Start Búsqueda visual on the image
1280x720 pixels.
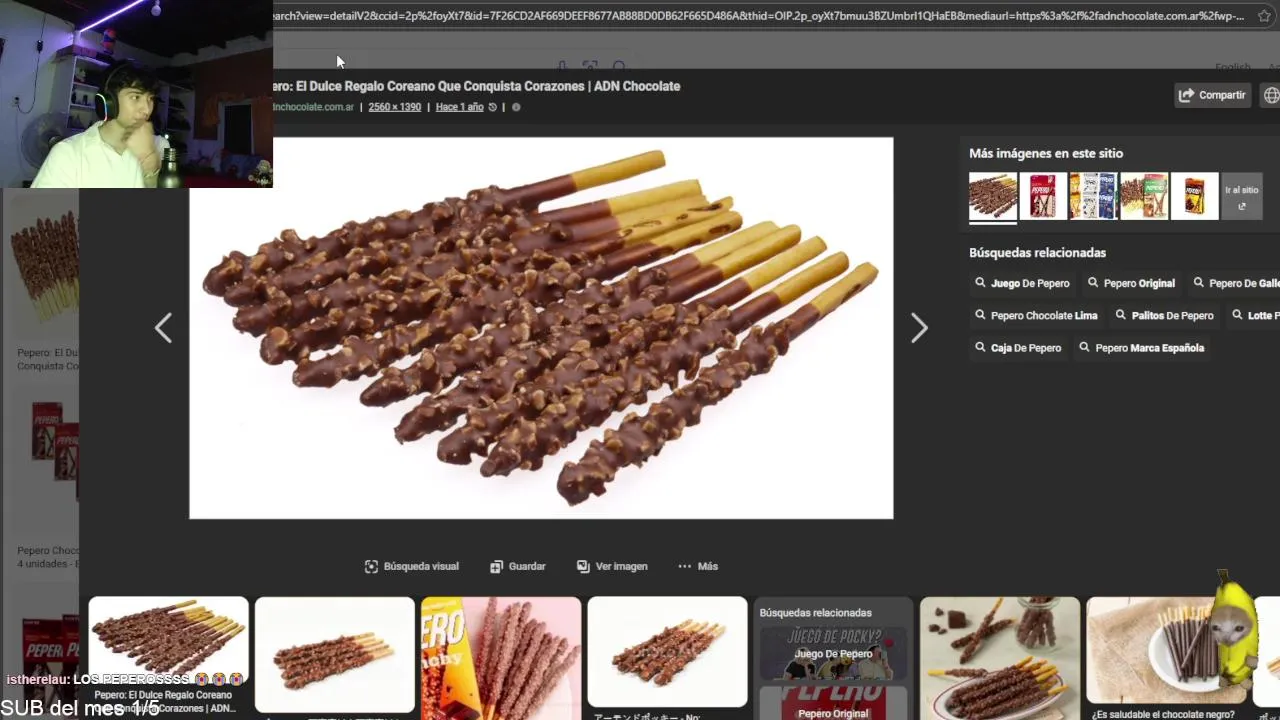click(x=412, y=566)
